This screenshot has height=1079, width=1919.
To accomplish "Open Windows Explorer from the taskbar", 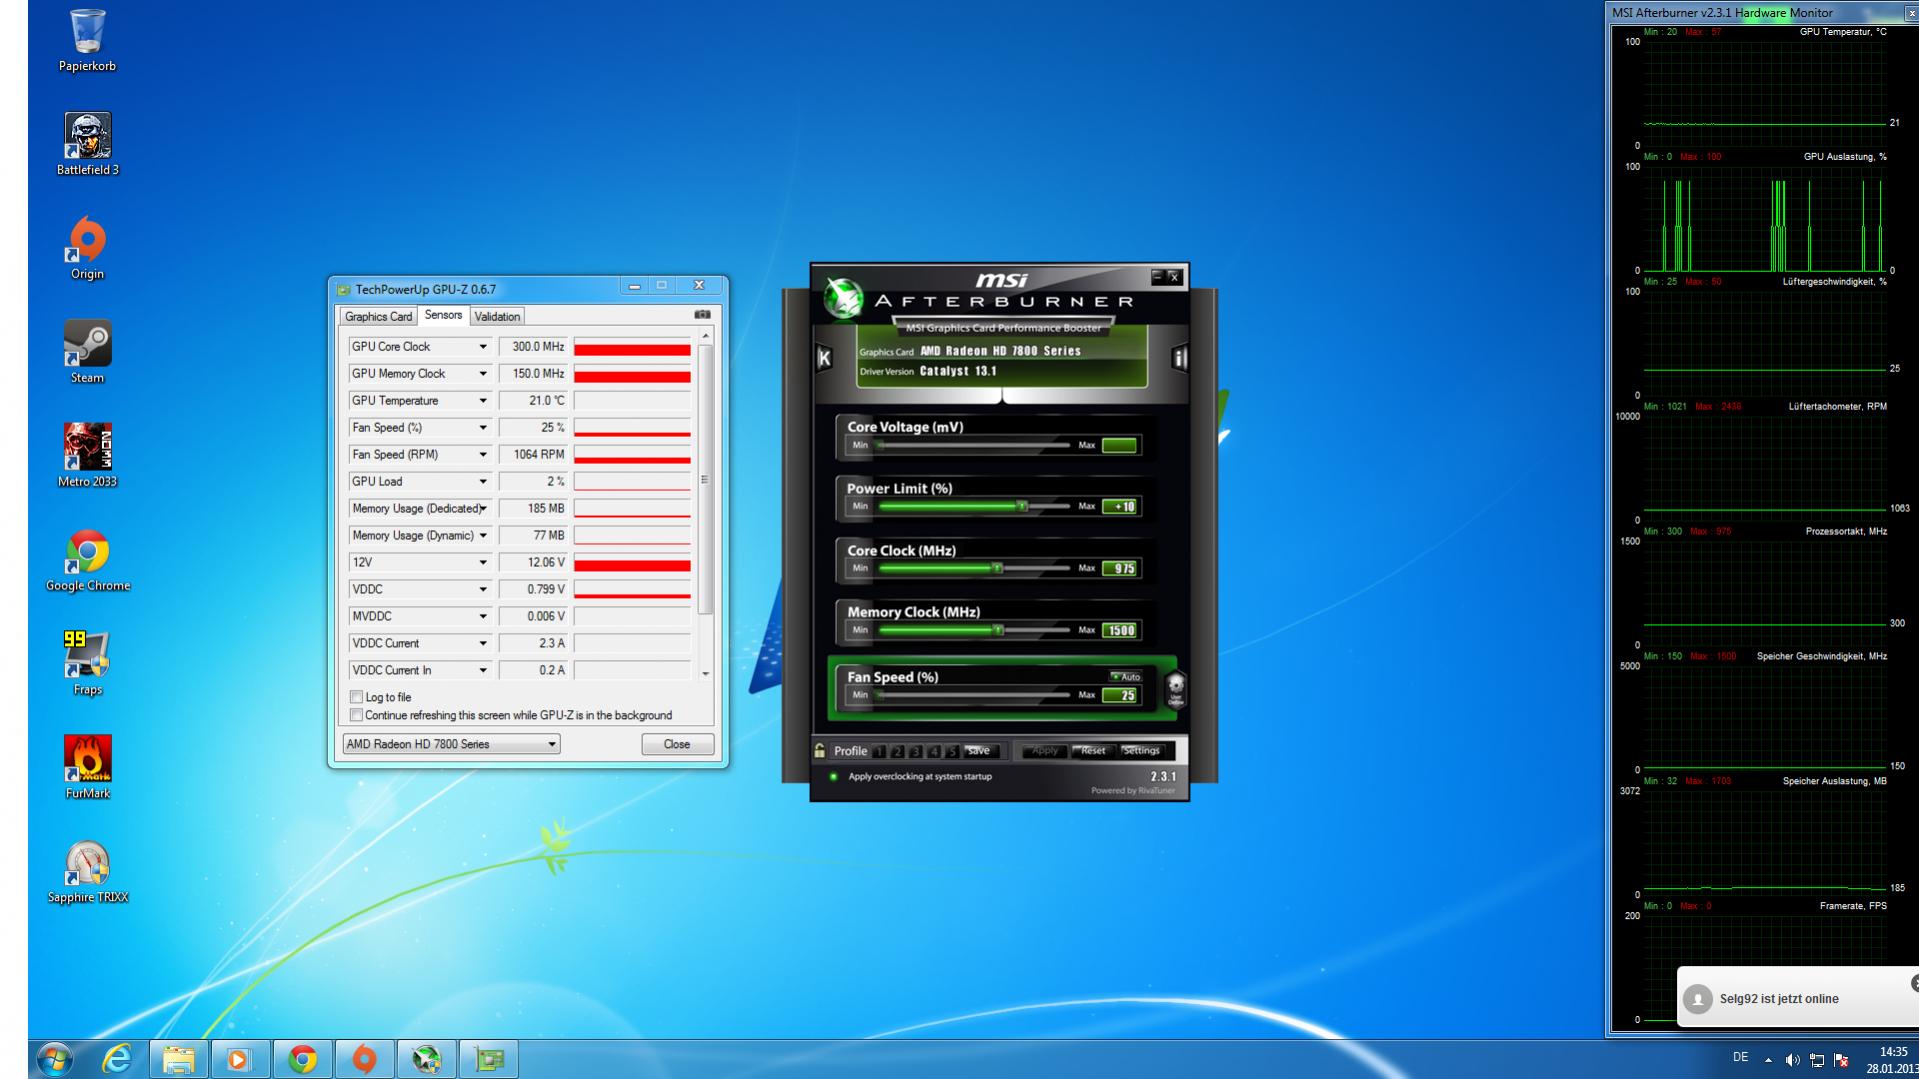I will point(178,1059).
